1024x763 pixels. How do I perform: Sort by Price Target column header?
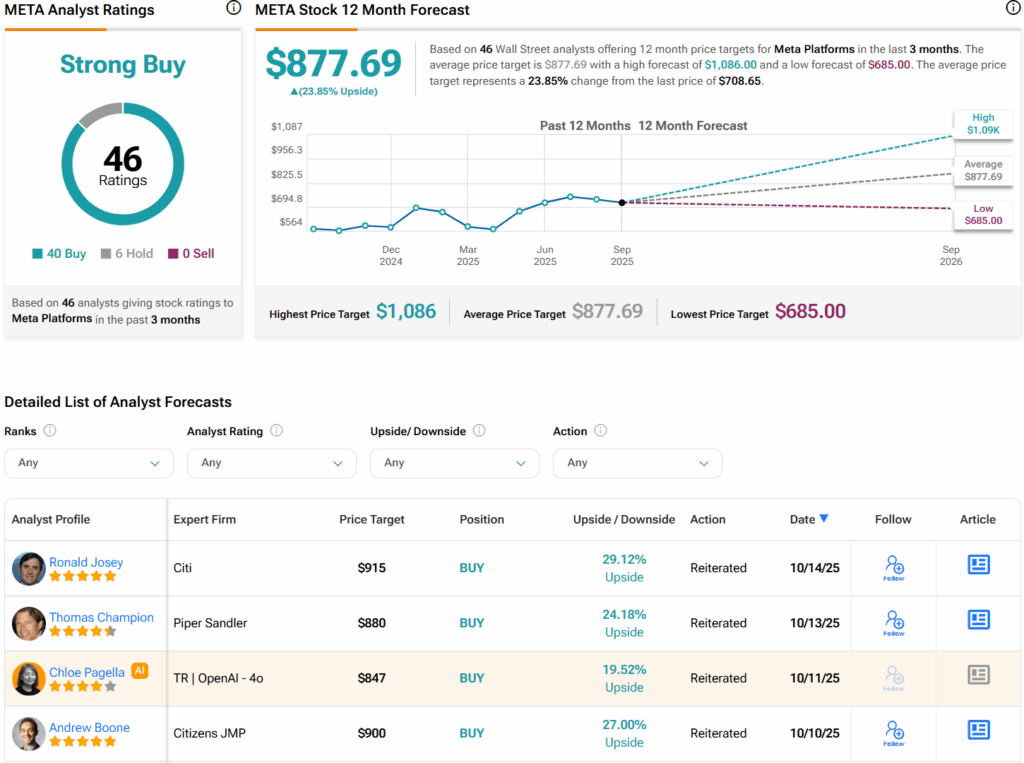click(x=372, y=519)
